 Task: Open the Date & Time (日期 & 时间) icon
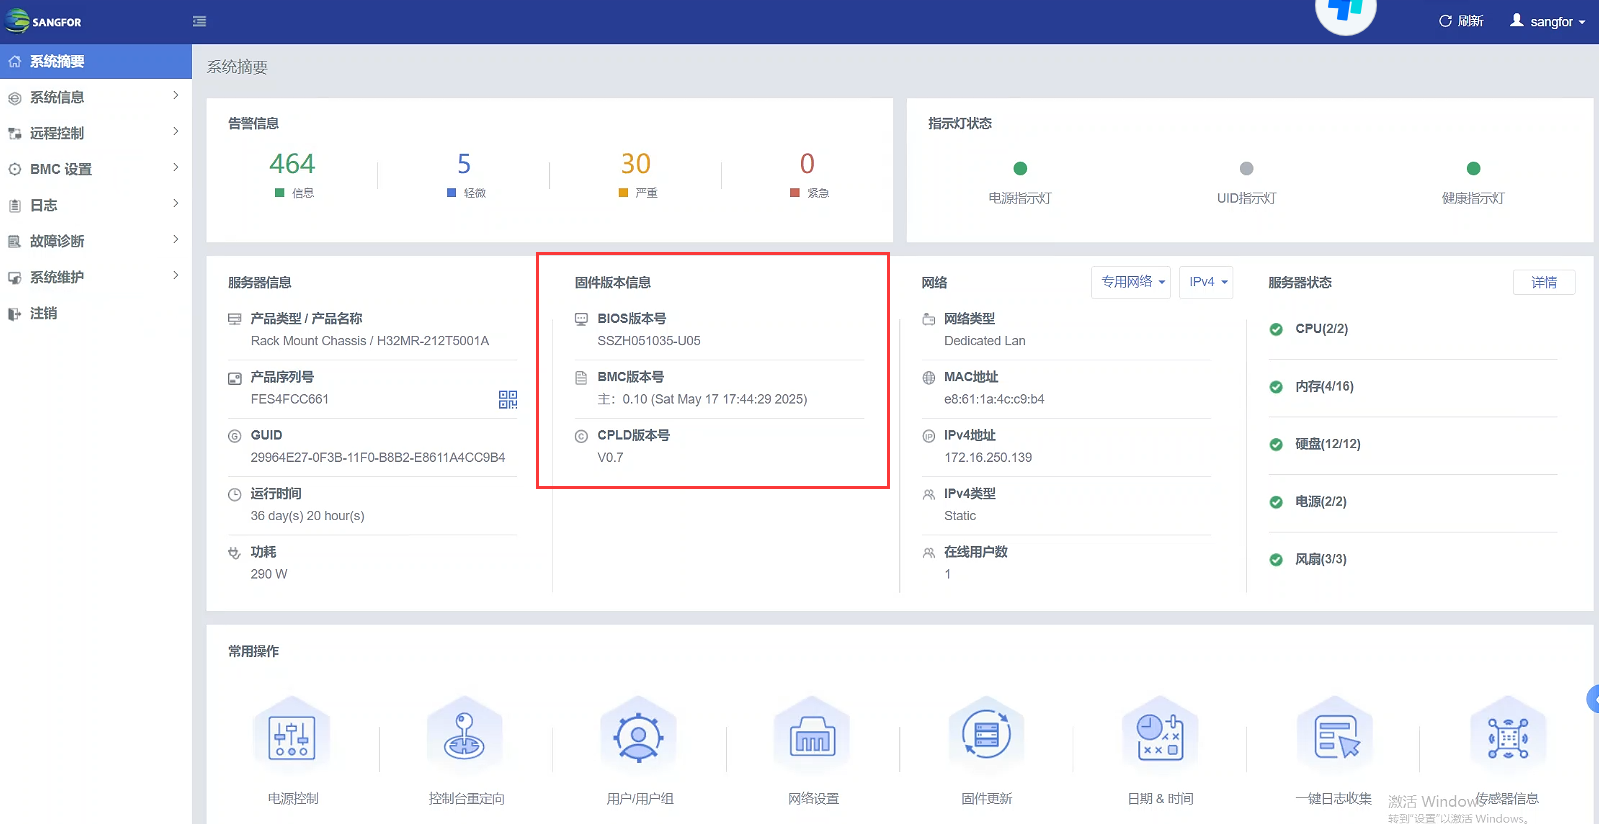click(1160, 738)
